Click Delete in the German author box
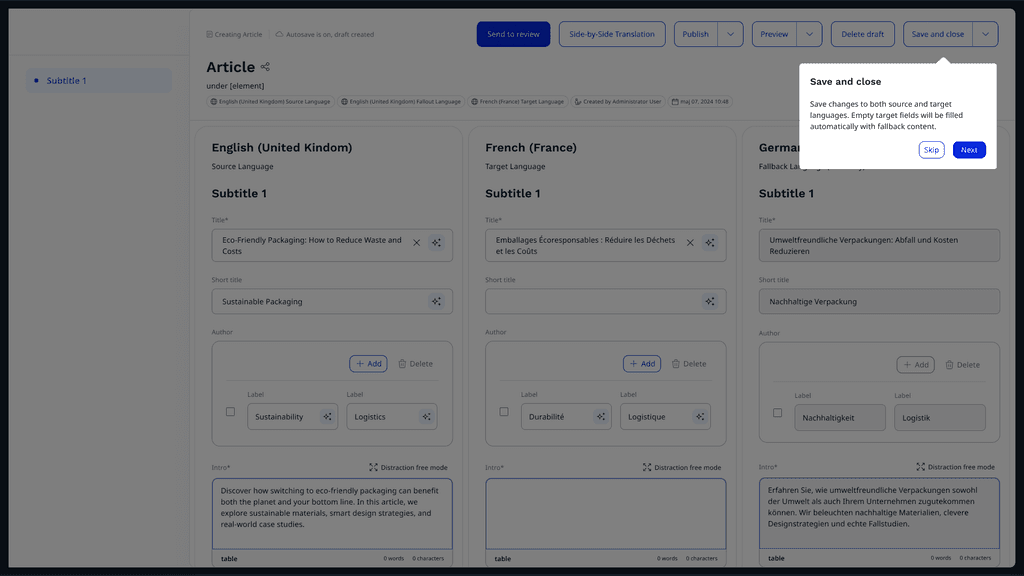The image size is (1024, 576). pos(963,365)
